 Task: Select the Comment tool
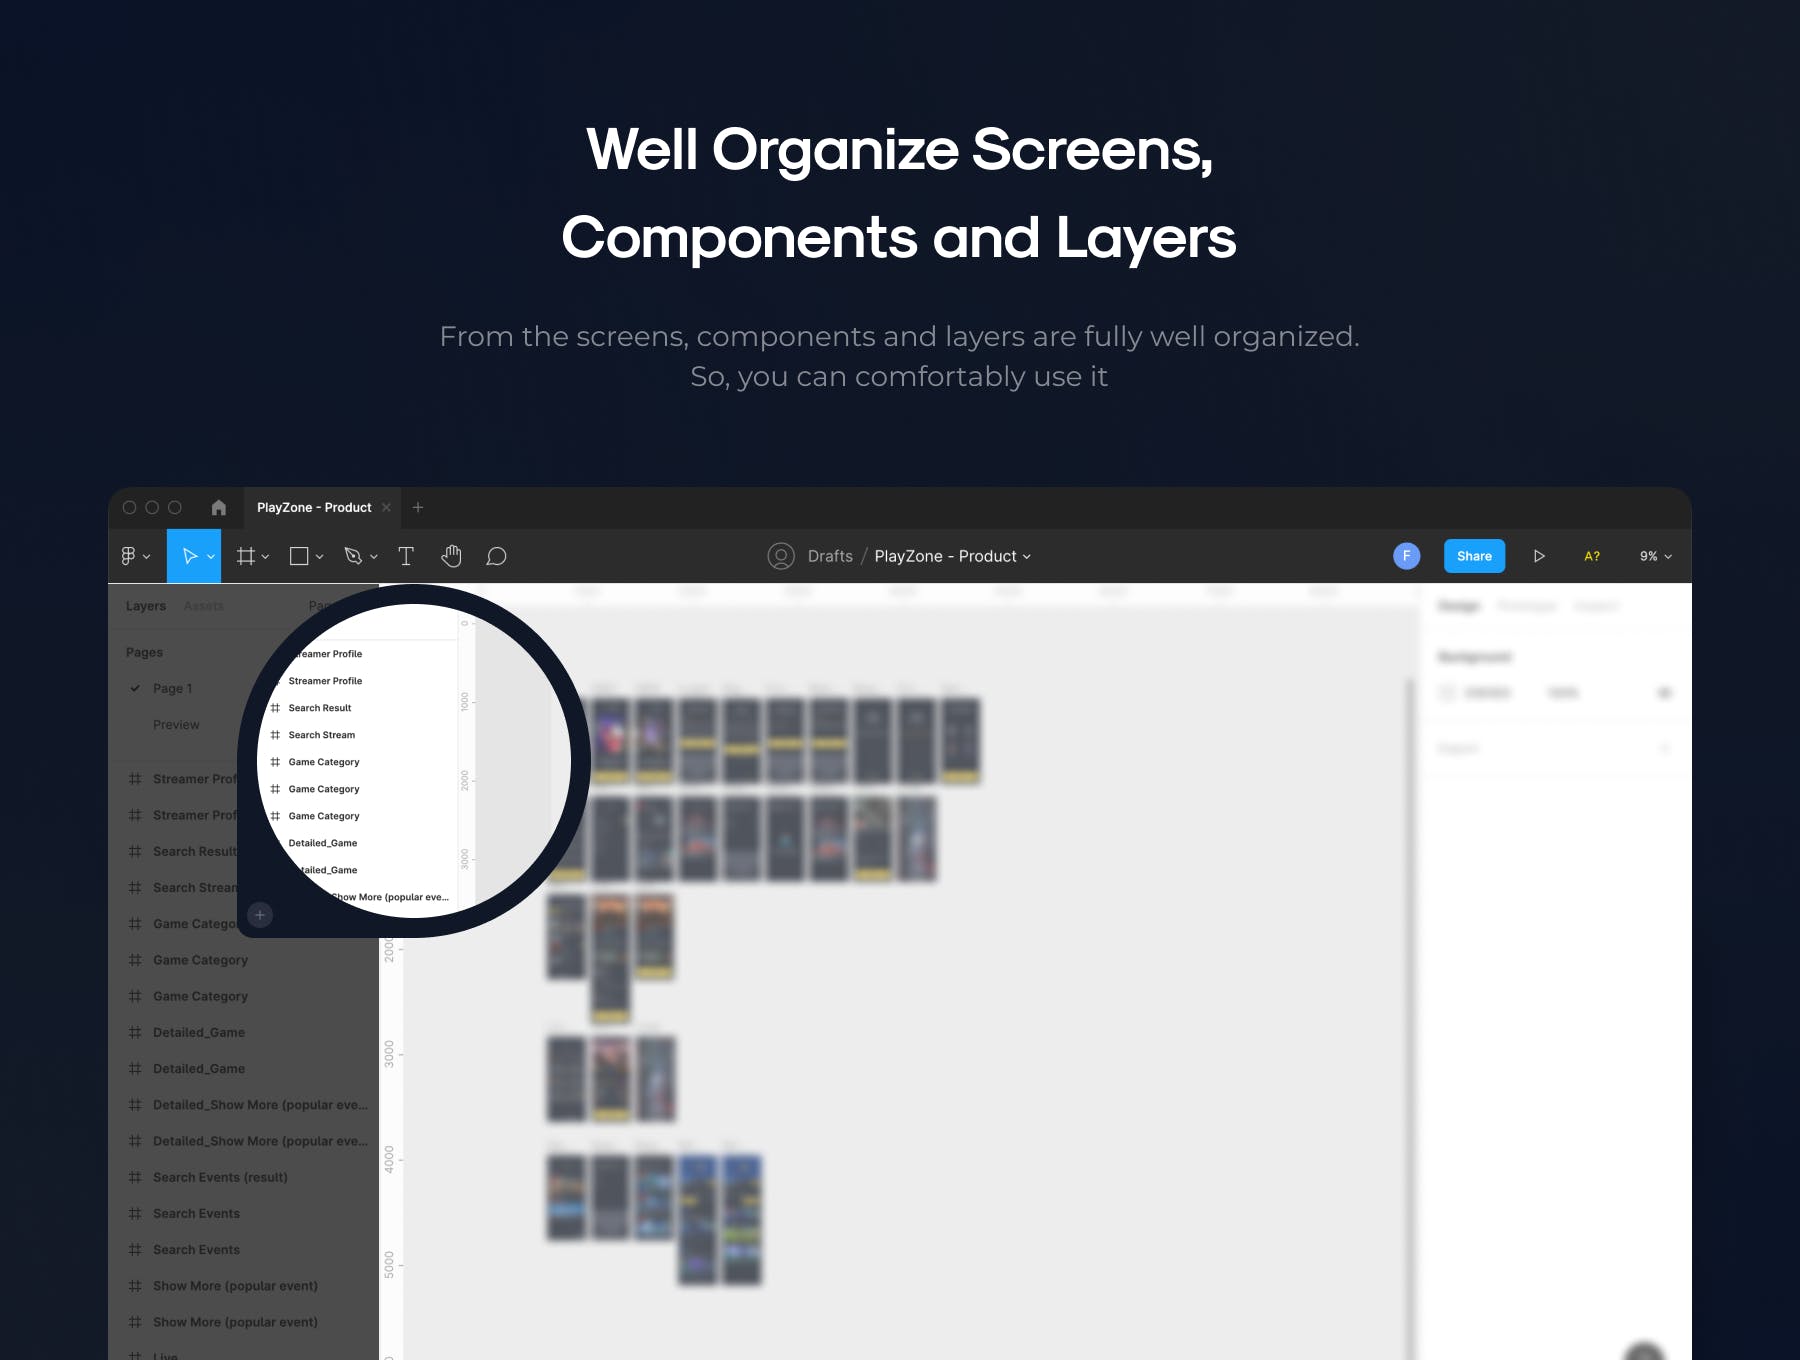click(496, 556)
